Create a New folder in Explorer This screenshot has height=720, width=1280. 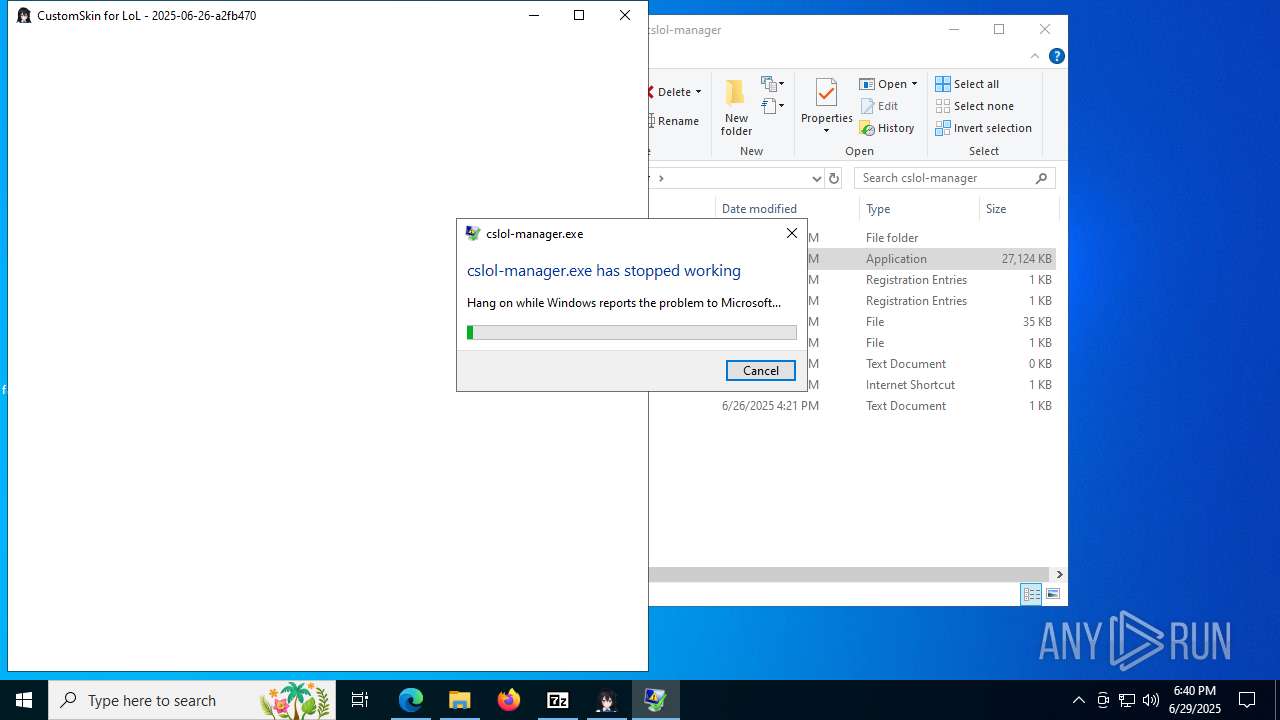(736, 108)
